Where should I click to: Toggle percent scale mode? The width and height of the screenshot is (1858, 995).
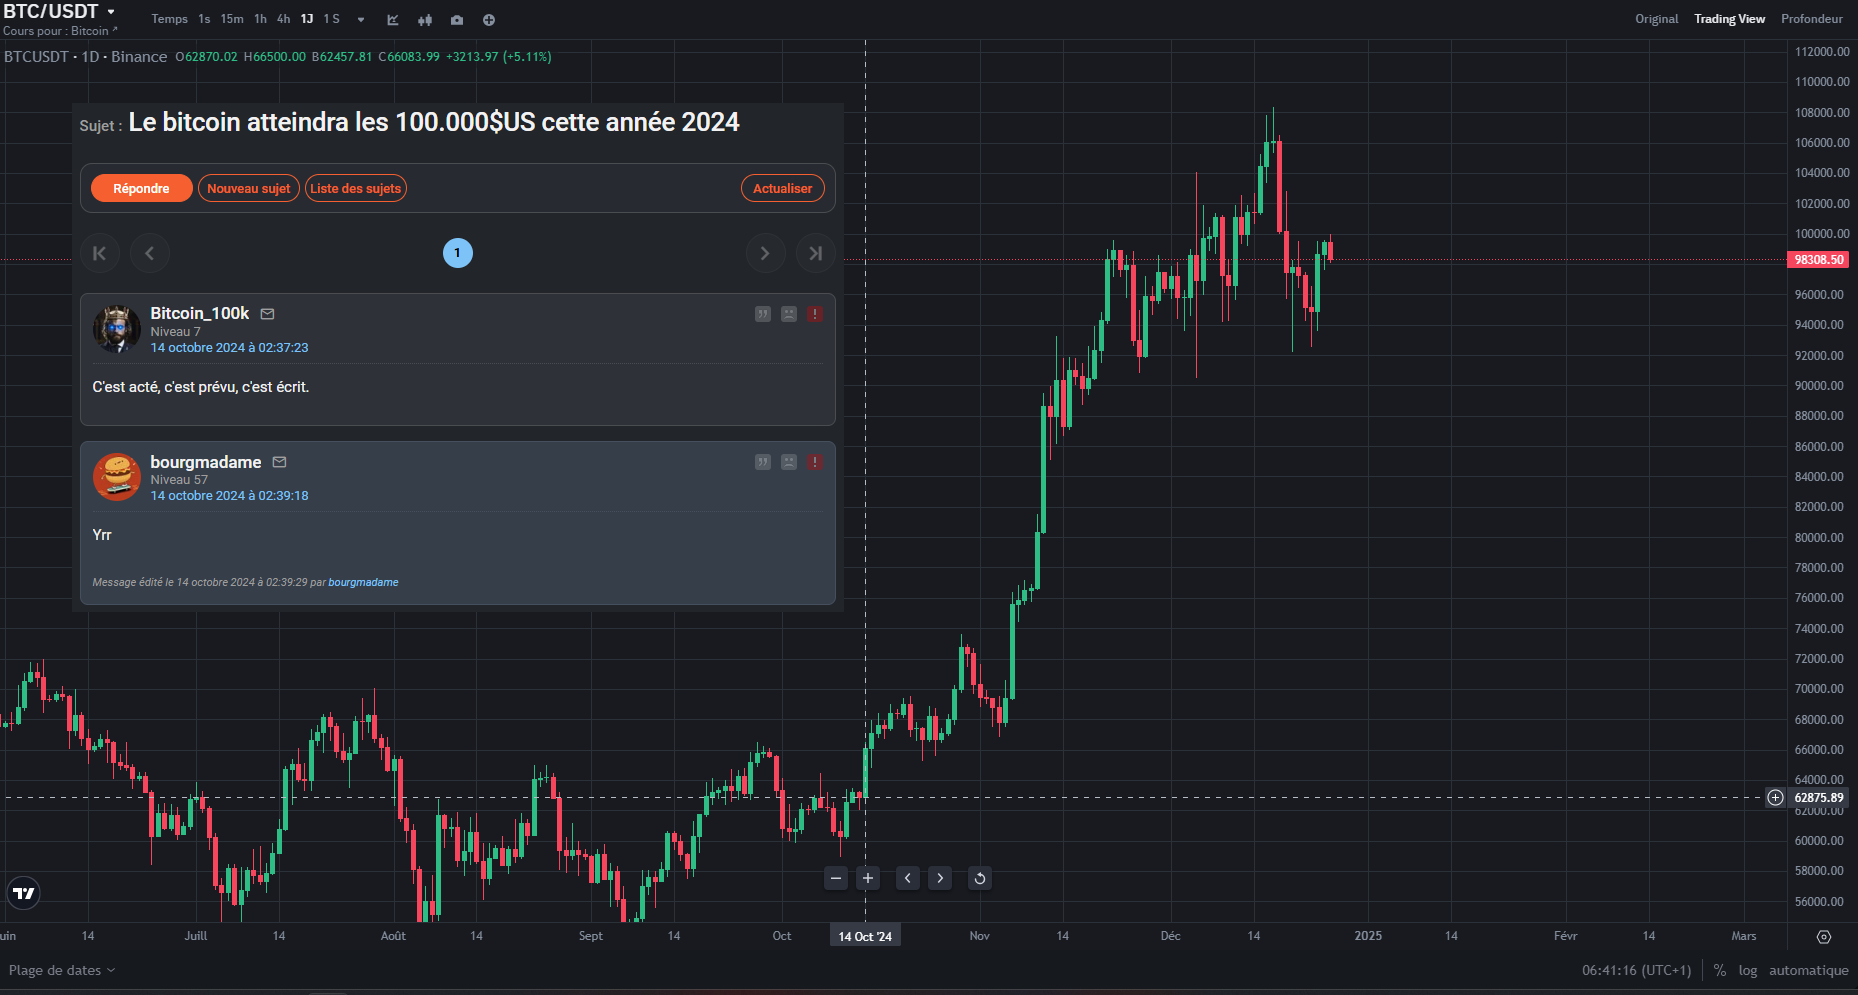pyautogui.click(x=1720, y=970)
